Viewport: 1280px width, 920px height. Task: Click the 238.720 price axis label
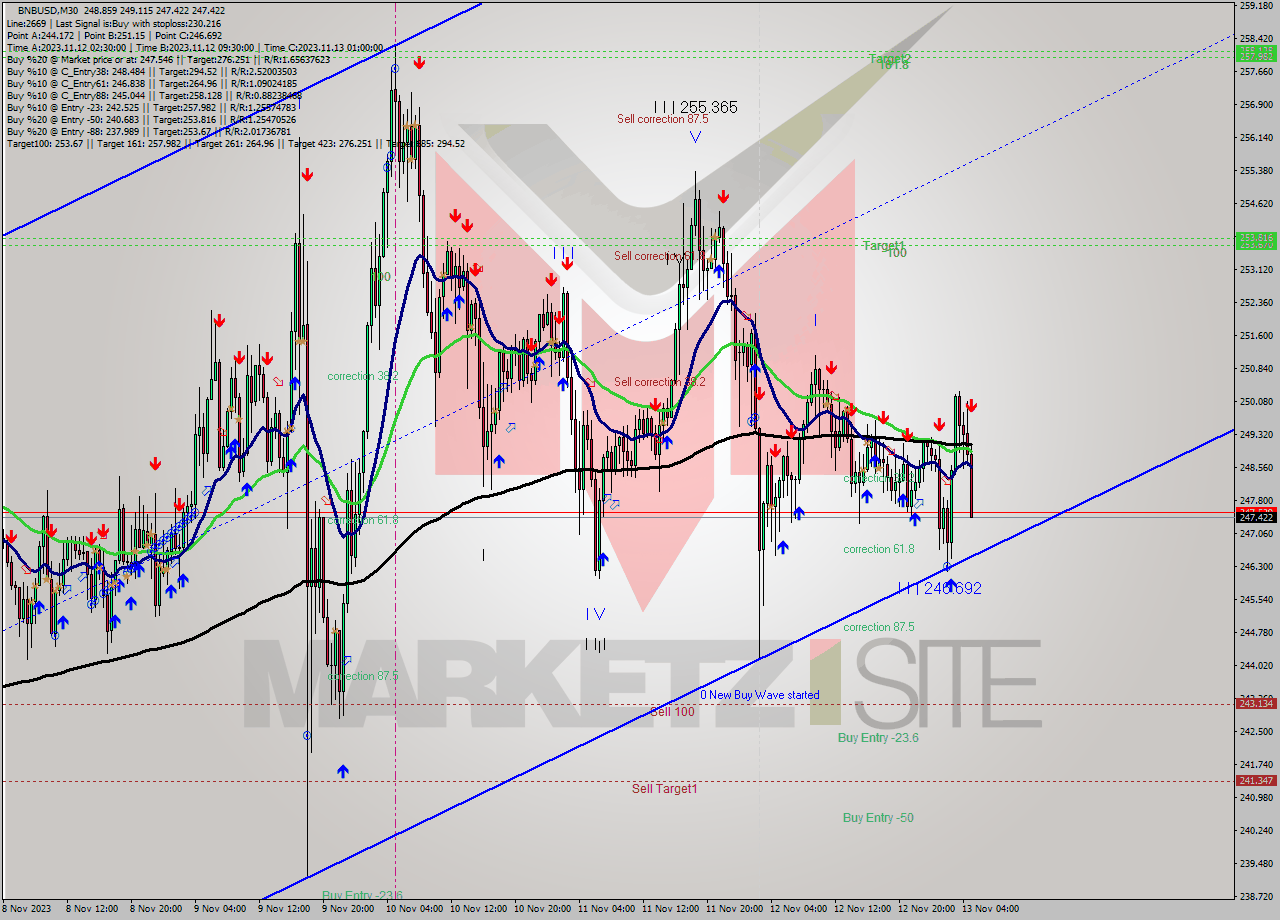[1256, 896]
